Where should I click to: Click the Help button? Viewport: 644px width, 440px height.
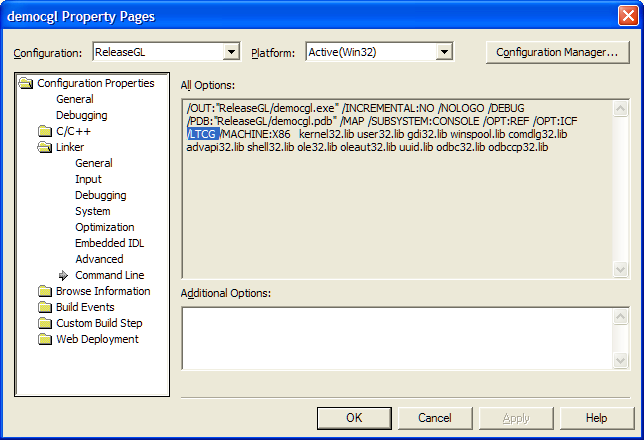pos(596,418)
